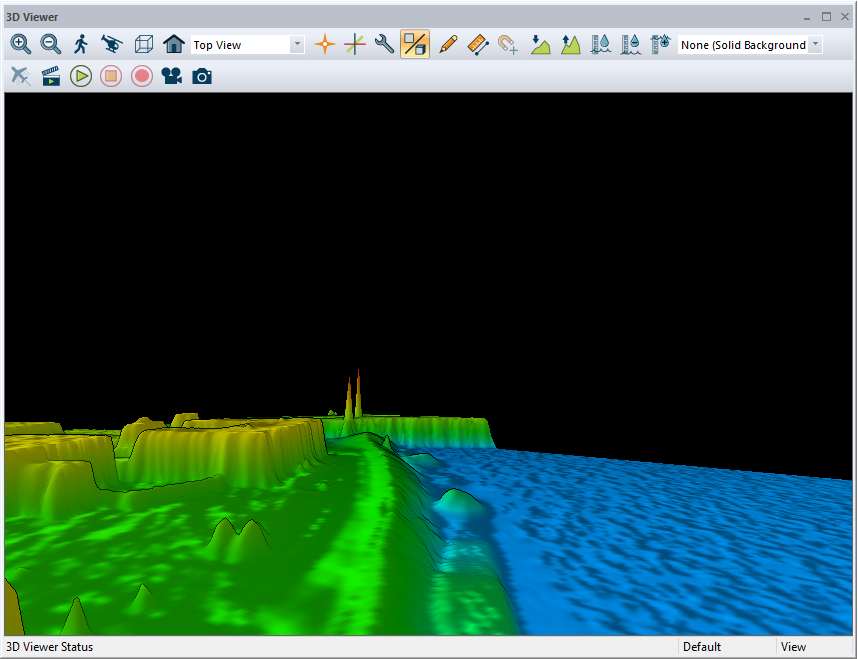Start recording with the red circle button

click(142, 76)
